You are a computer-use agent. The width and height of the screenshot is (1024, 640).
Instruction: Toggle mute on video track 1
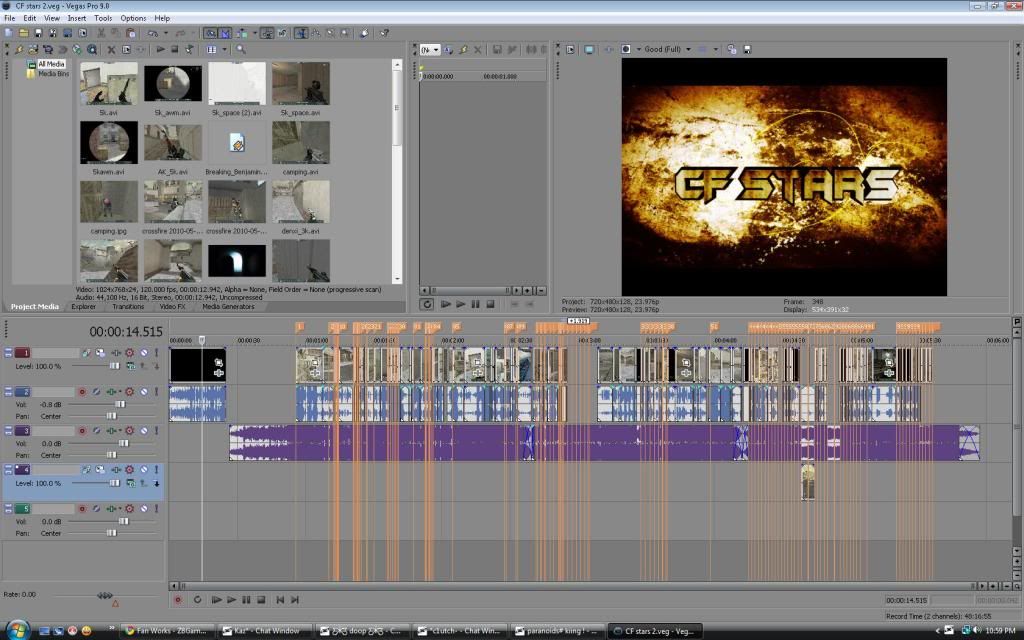[143, 353]
